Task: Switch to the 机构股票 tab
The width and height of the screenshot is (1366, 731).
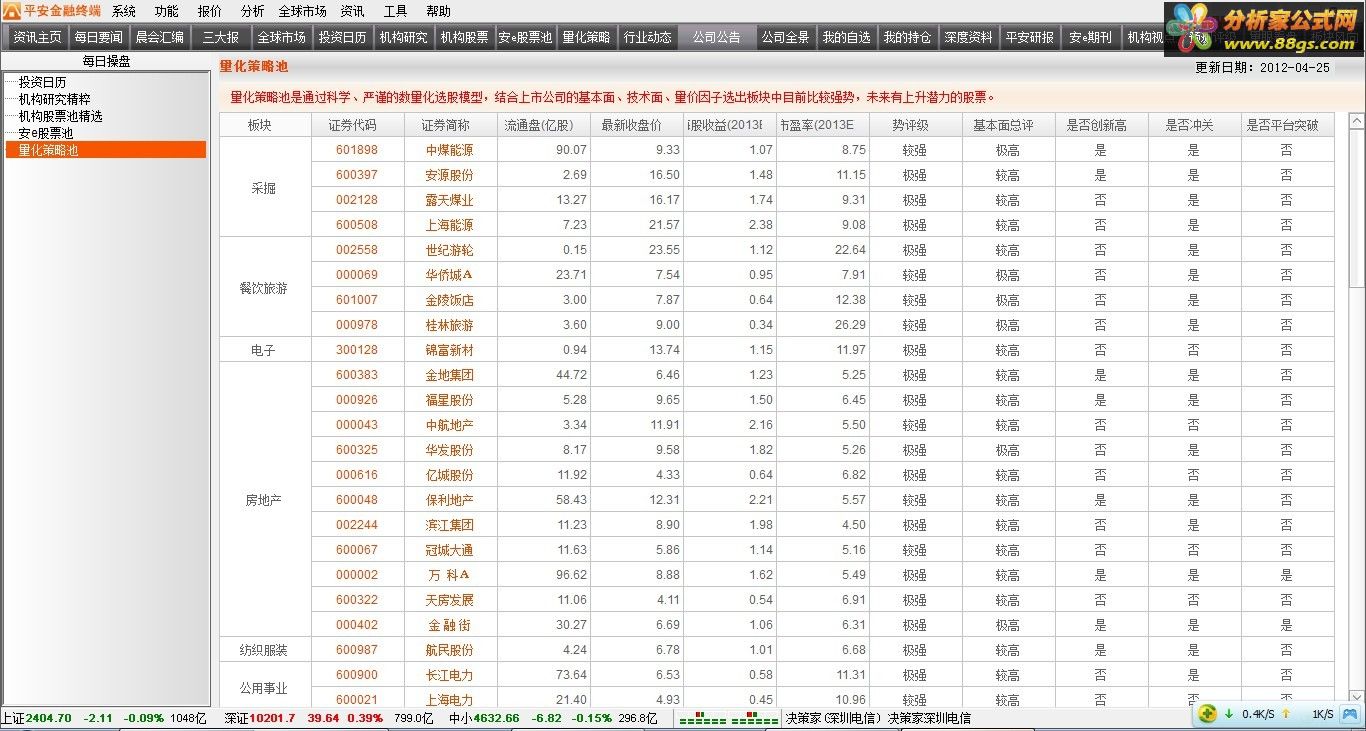Action: [464, 37]
